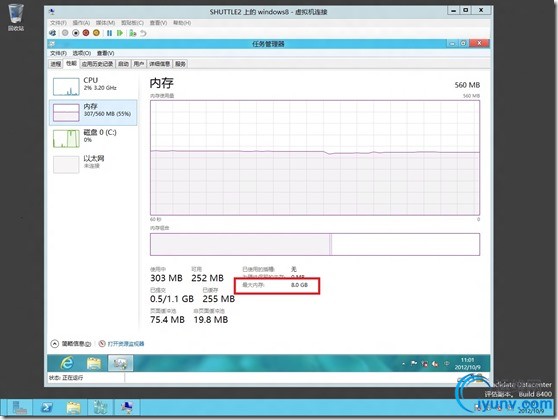Switch to the 应用历史记录 tab
Image resolution: width=558 pixels, height=420 pixels.
click(x=97, y=64)
